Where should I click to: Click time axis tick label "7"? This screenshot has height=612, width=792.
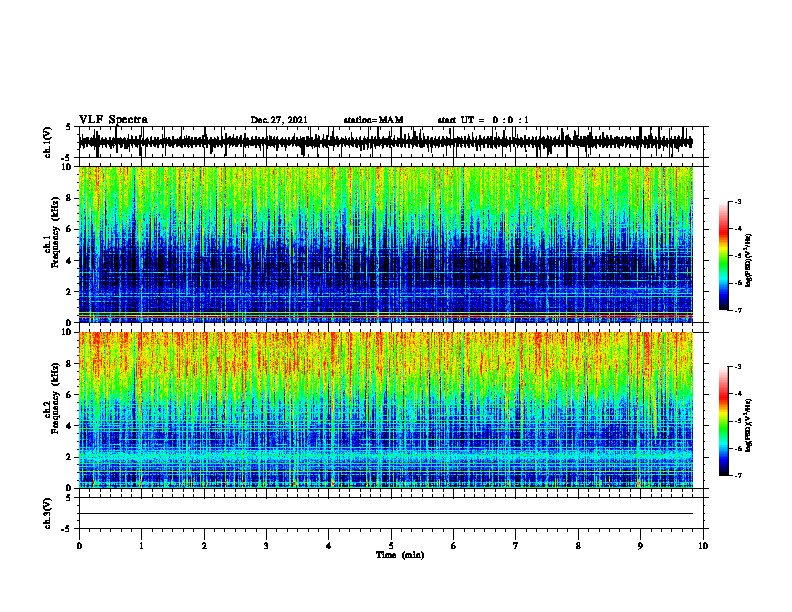516,546
